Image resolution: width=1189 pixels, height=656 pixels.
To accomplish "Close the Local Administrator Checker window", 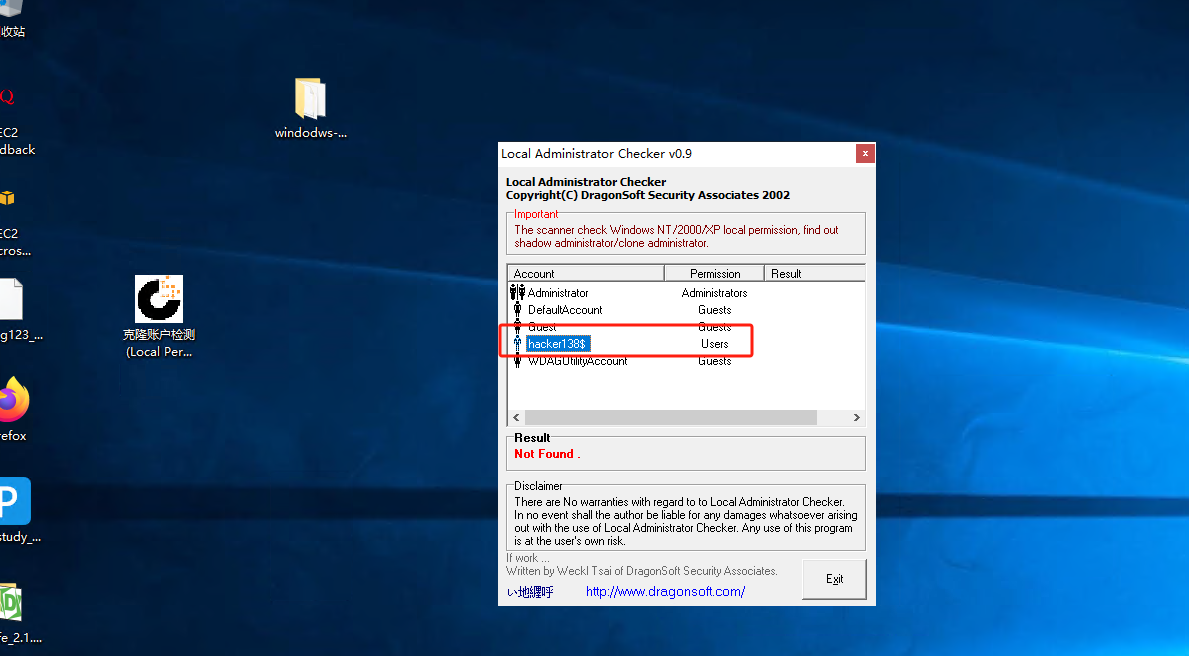I will click(864, 153).
